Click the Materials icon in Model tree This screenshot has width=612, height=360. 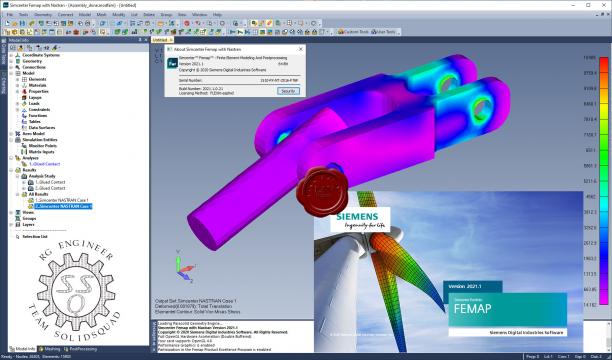click(24, 85)
